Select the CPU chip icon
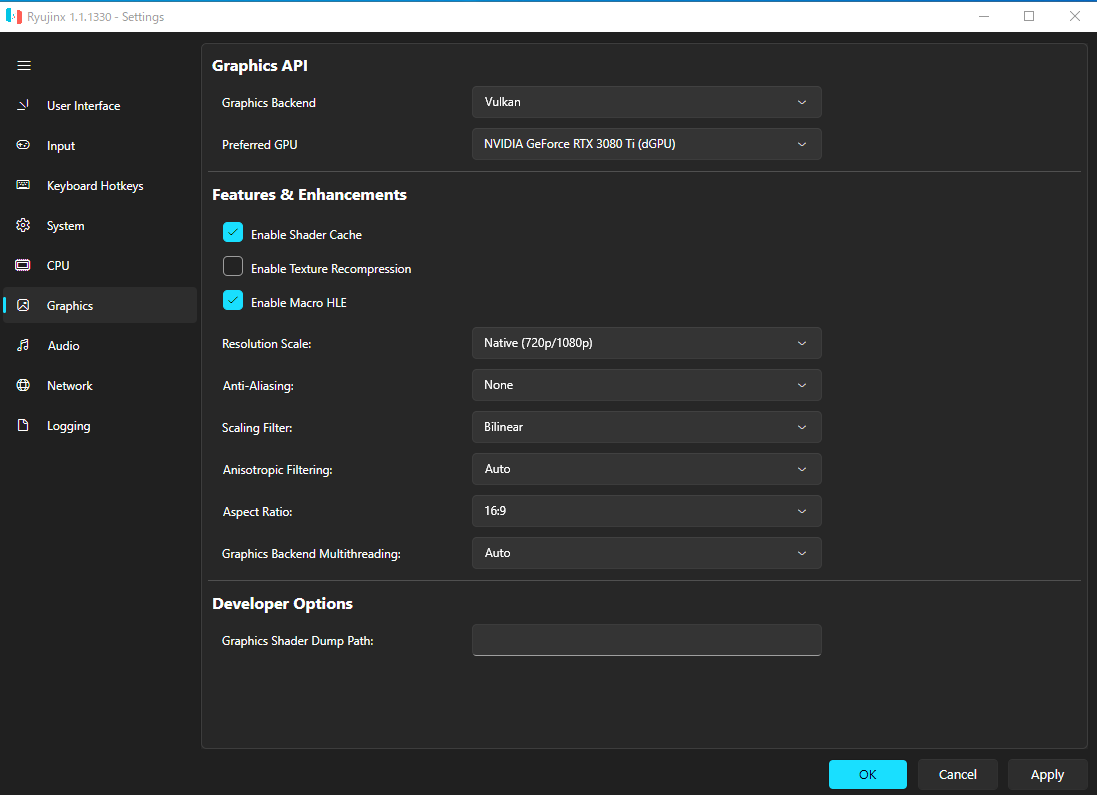 24,266
